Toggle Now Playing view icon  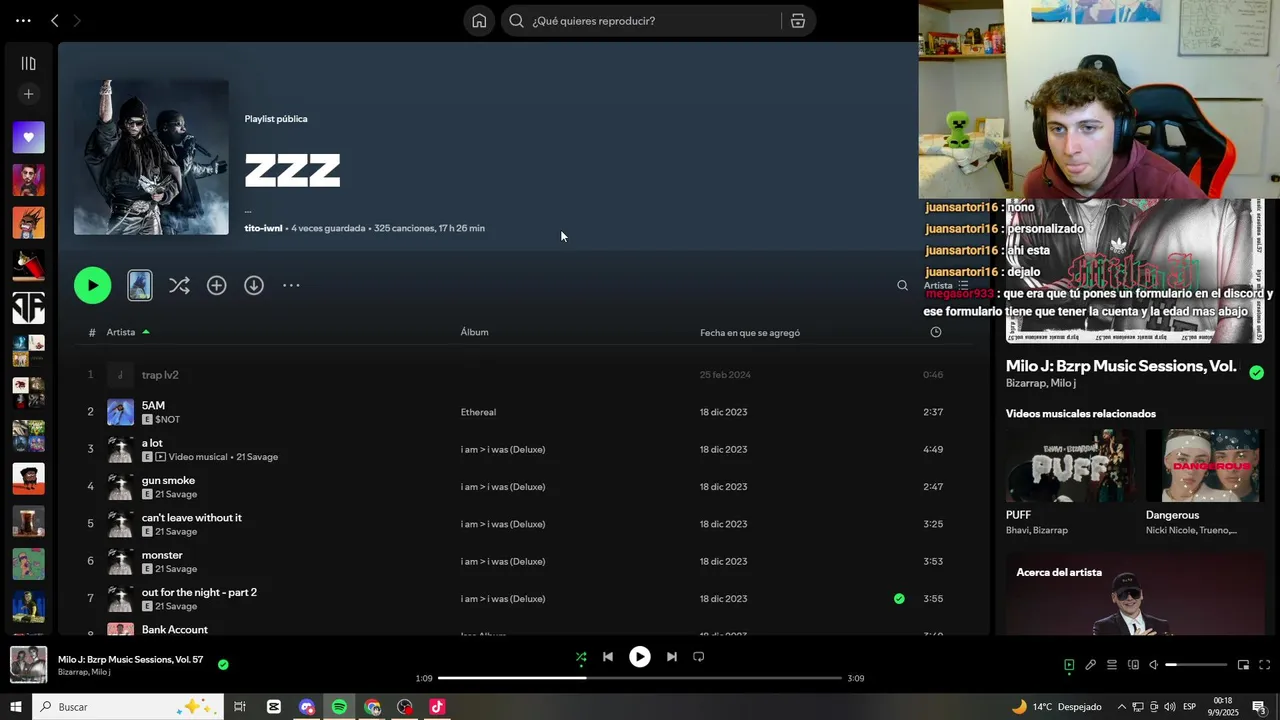[x=1069, y=665]
